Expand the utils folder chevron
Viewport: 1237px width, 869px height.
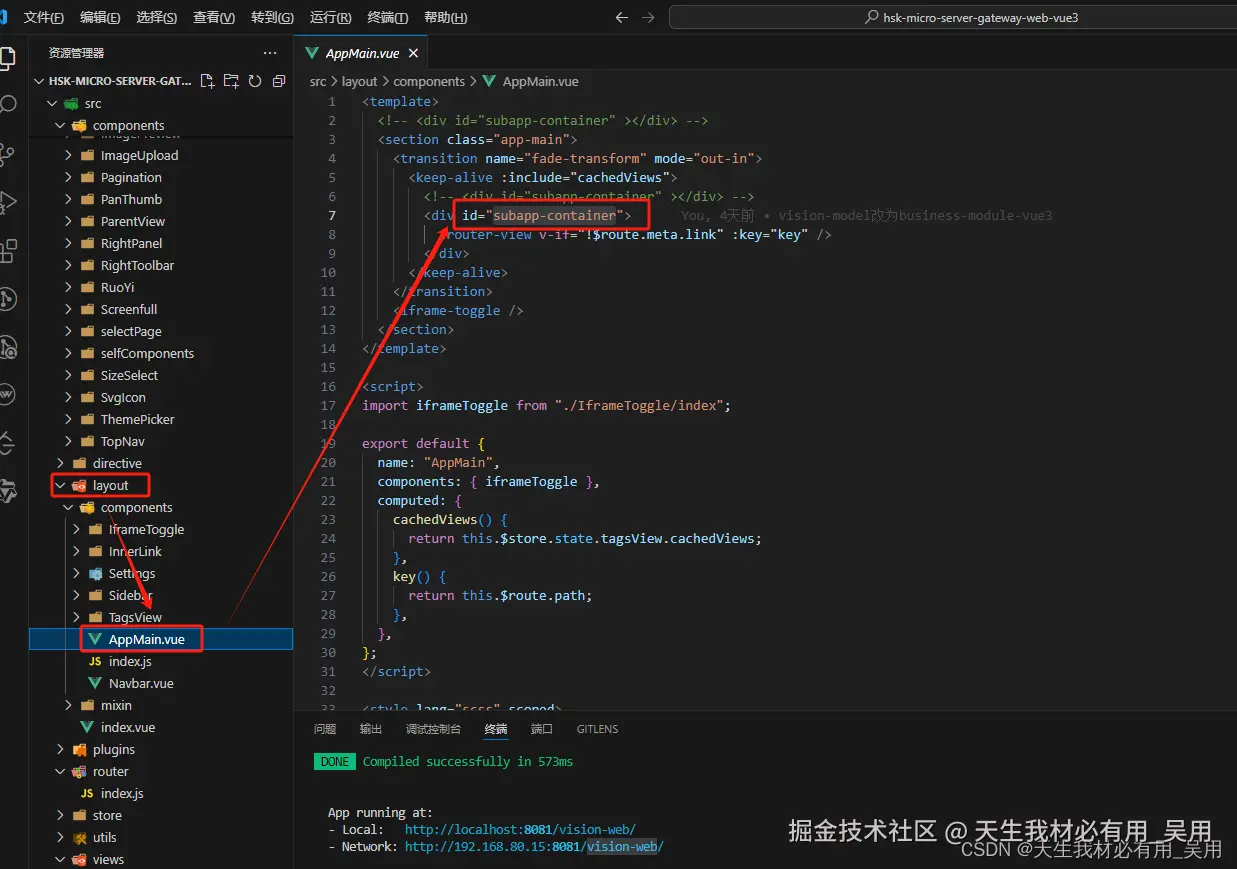[x=61, y=837]
